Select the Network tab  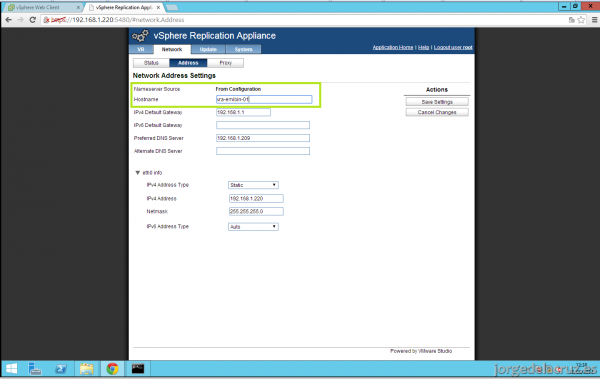coord(172,49)
